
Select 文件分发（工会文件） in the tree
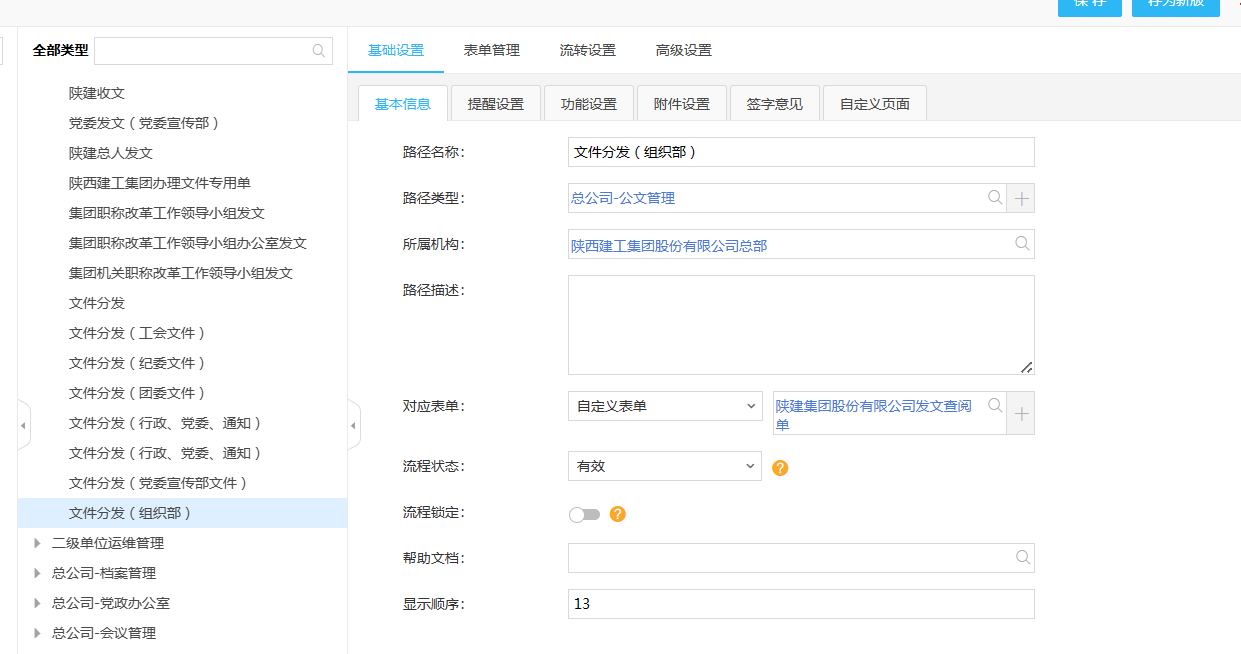click(137, 333)
